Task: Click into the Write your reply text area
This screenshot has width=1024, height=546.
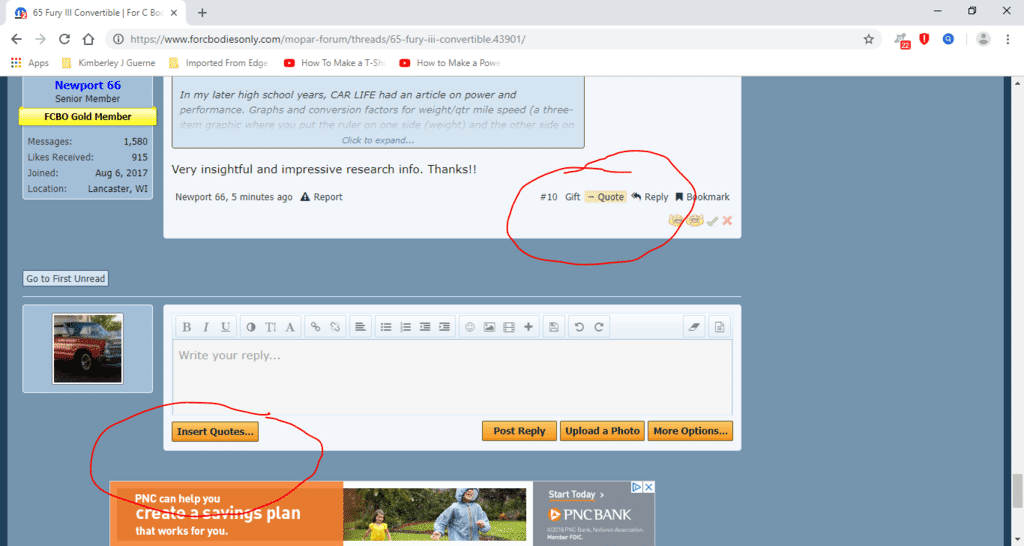Action: 452,375
